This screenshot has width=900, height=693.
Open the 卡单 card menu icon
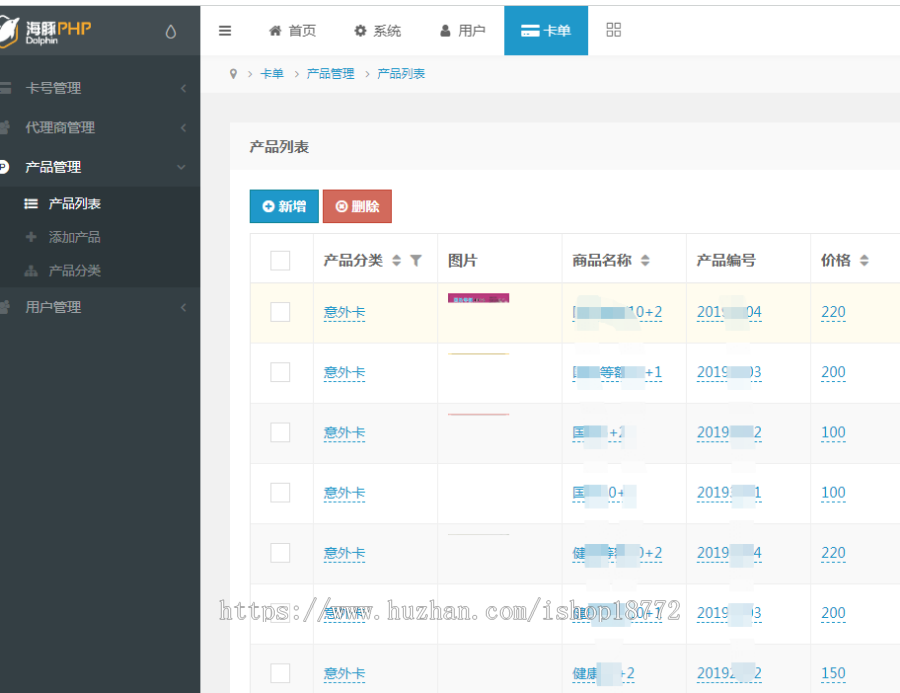[x=532, y=30]
